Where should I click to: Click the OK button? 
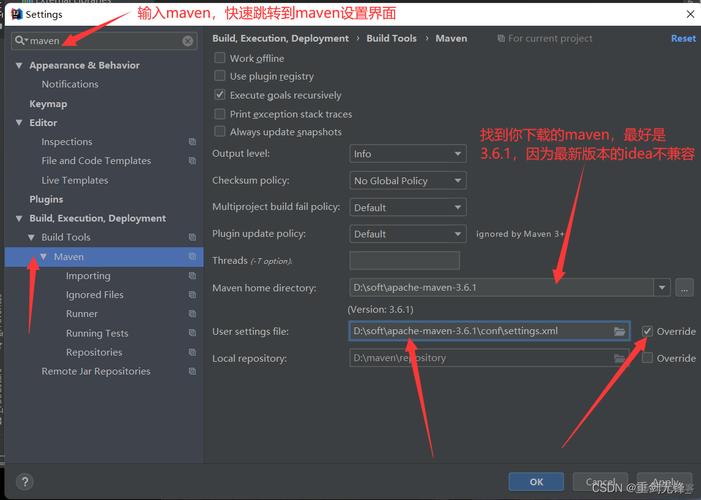pyautogui.click(x=536, y=482)
